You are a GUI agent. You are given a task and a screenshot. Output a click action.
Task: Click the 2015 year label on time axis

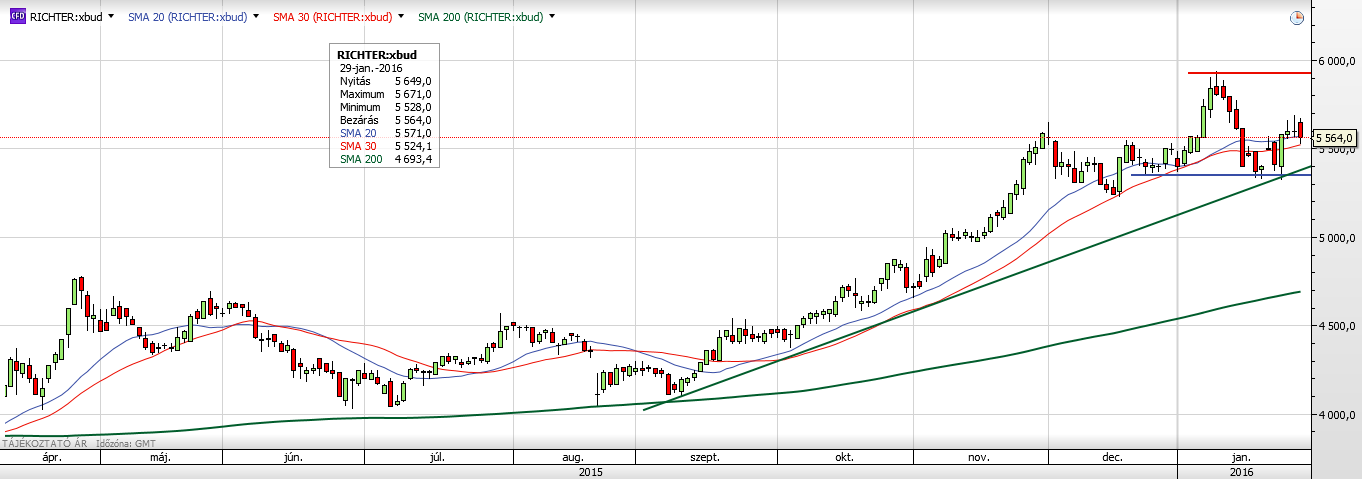tap(589, 471)
